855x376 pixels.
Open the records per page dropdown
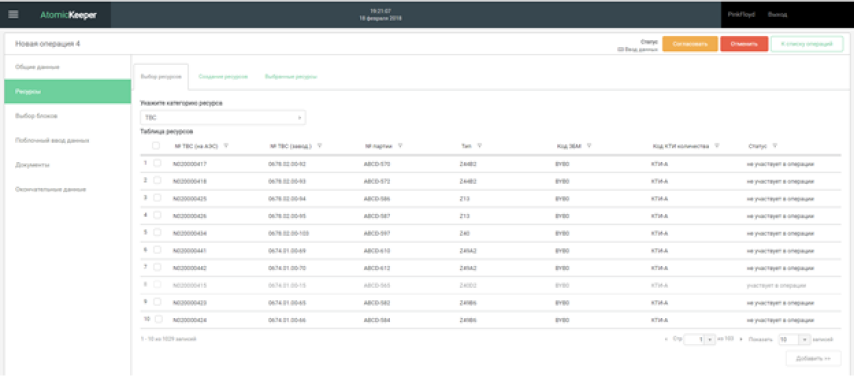click(806, 339)
